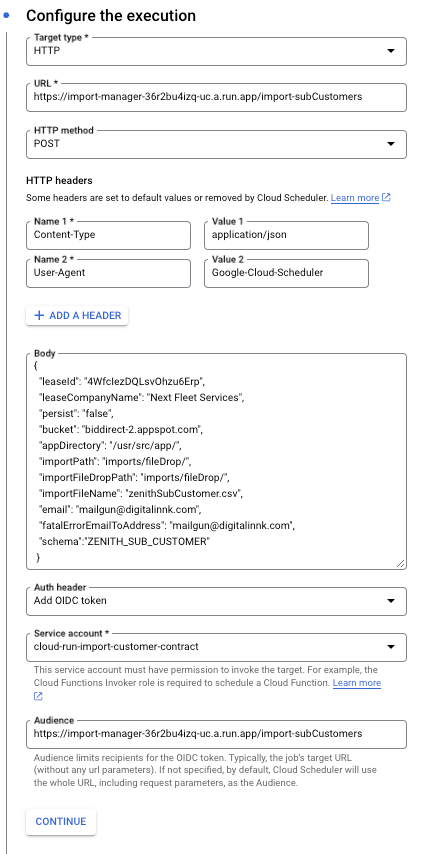Click the Body textarea resize handle
Viewport: 430px width, 854px height.
(401, 564)
